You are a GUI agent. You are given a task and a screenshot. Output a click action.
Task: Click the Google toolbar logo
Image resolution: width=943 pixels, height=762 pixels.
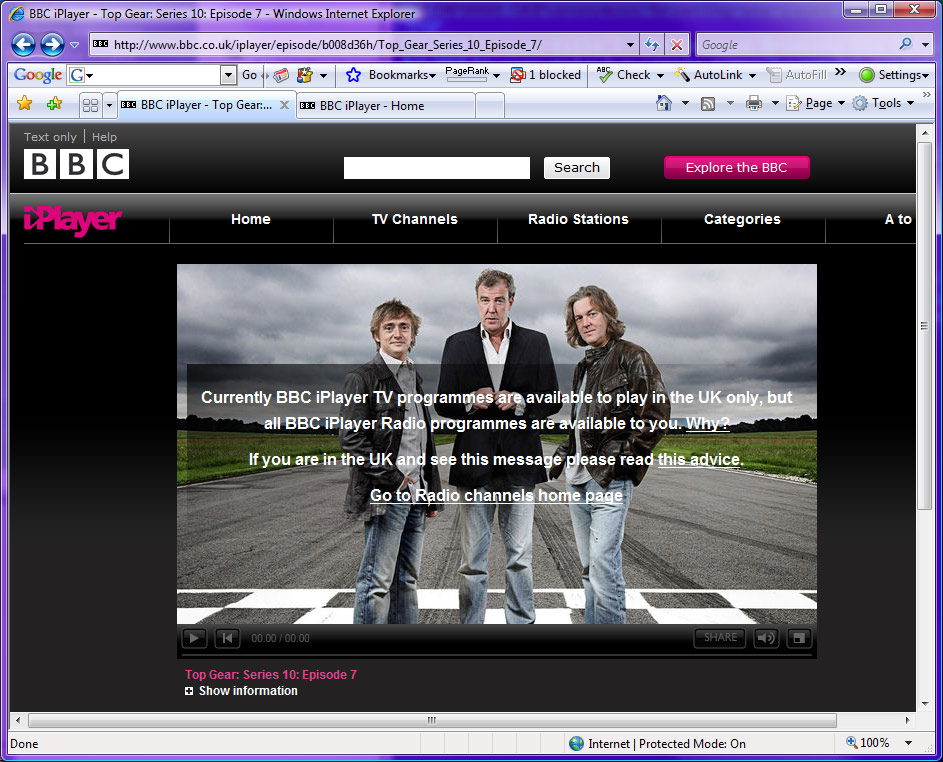(38, 75)
